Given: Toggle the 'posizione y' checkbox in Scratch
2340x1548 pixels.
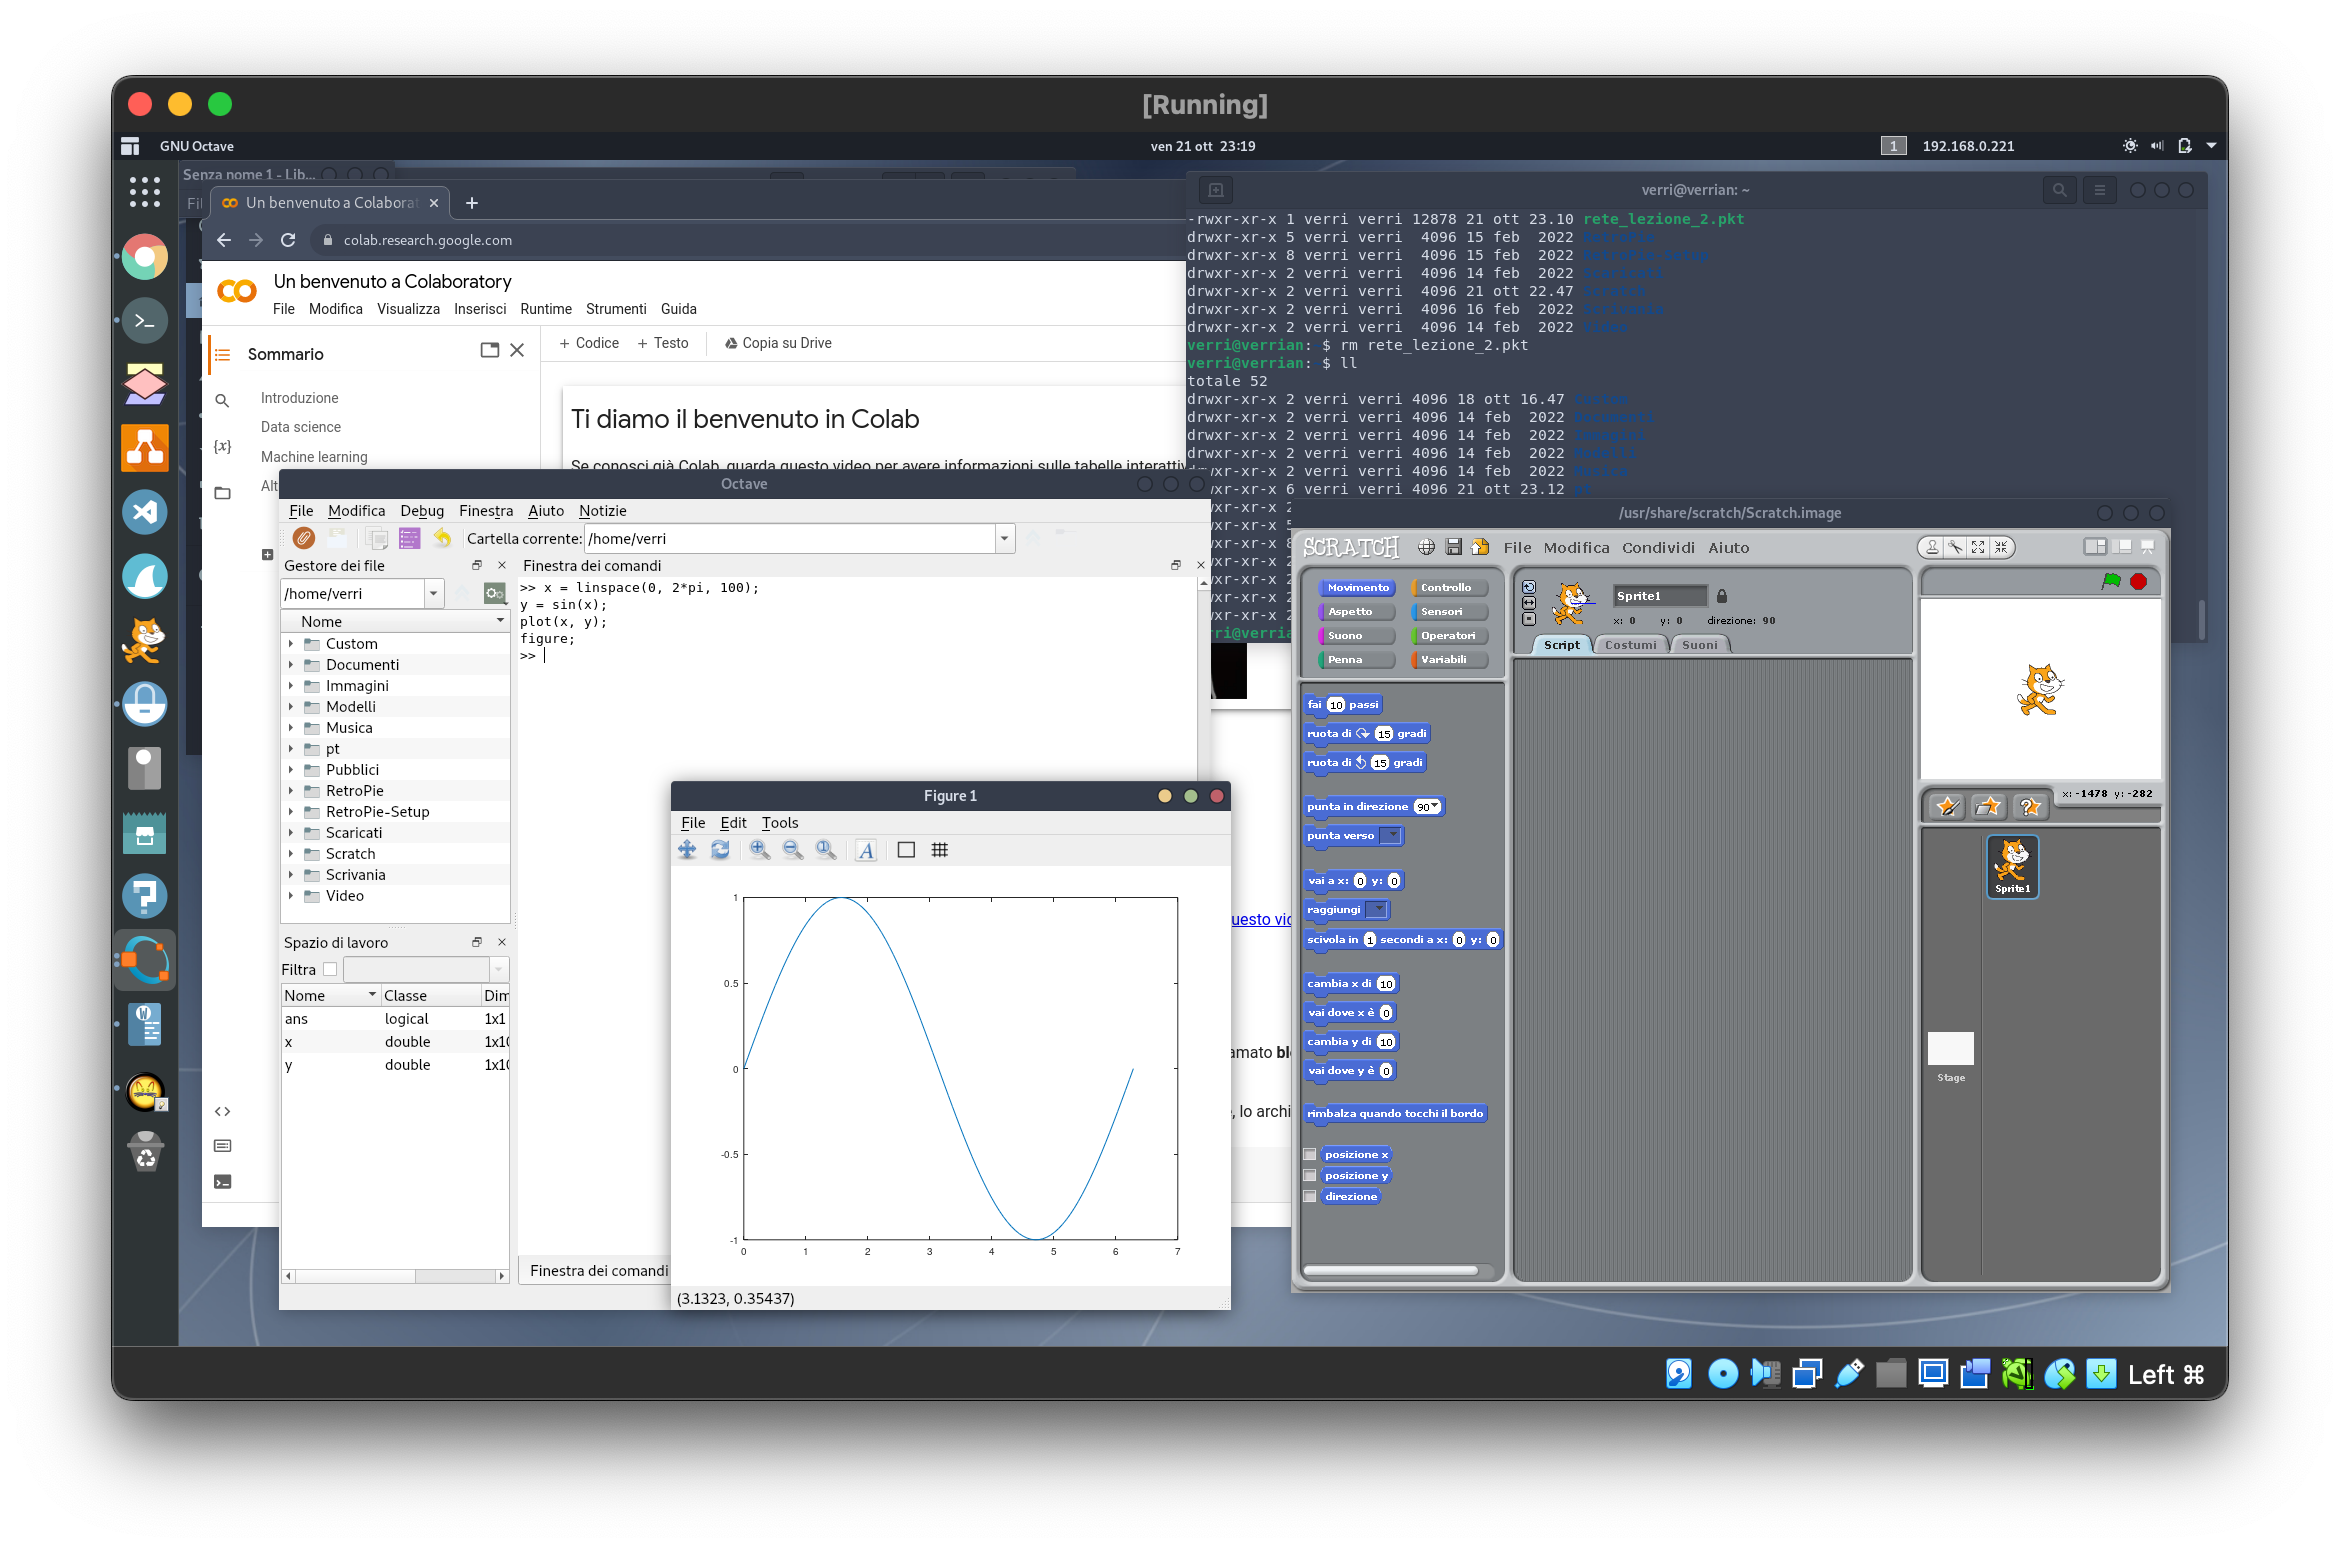Looking at the screenshot, I should click(1310, 1176).
